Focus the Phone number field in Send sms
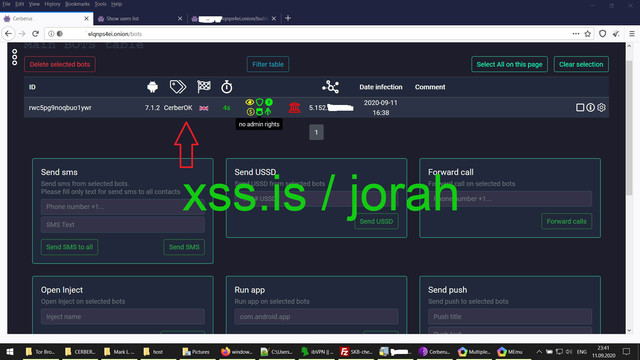The width and height of the screenshot is (640, 360). pyautogui.click(x=123, y=207)
